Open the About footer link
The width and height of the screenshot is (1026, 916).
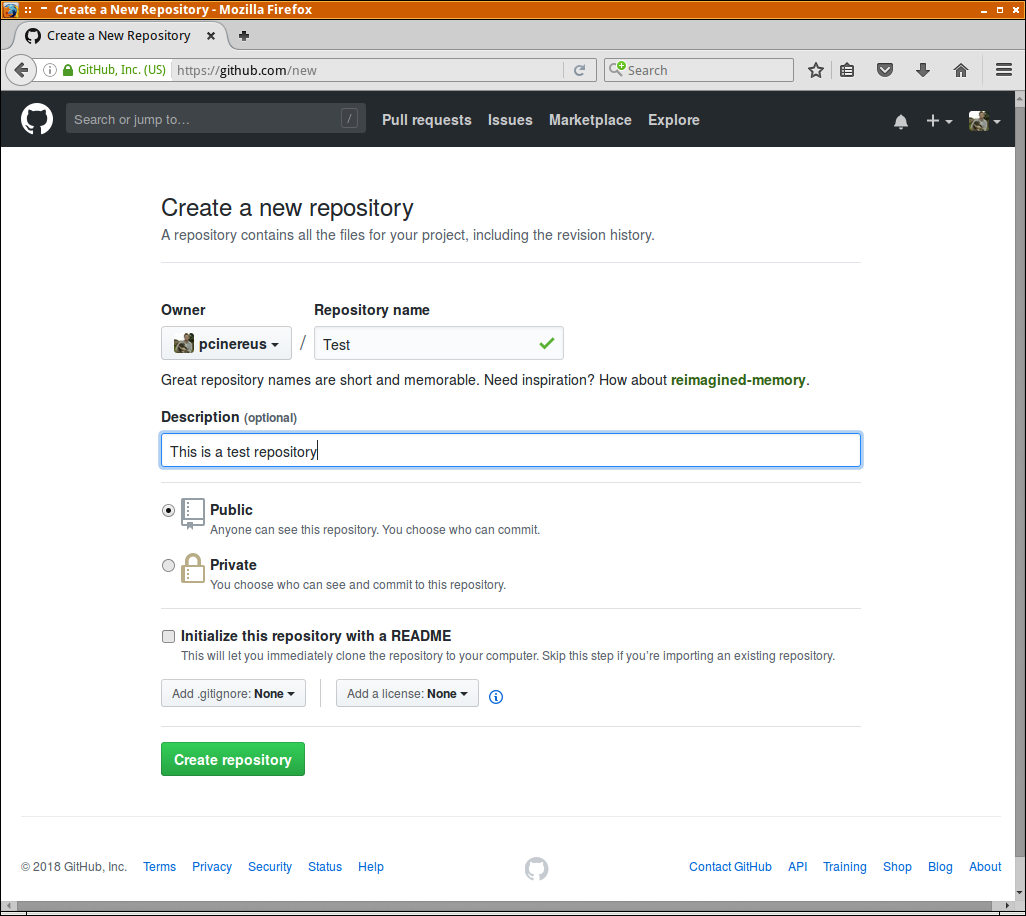point(985,867)
